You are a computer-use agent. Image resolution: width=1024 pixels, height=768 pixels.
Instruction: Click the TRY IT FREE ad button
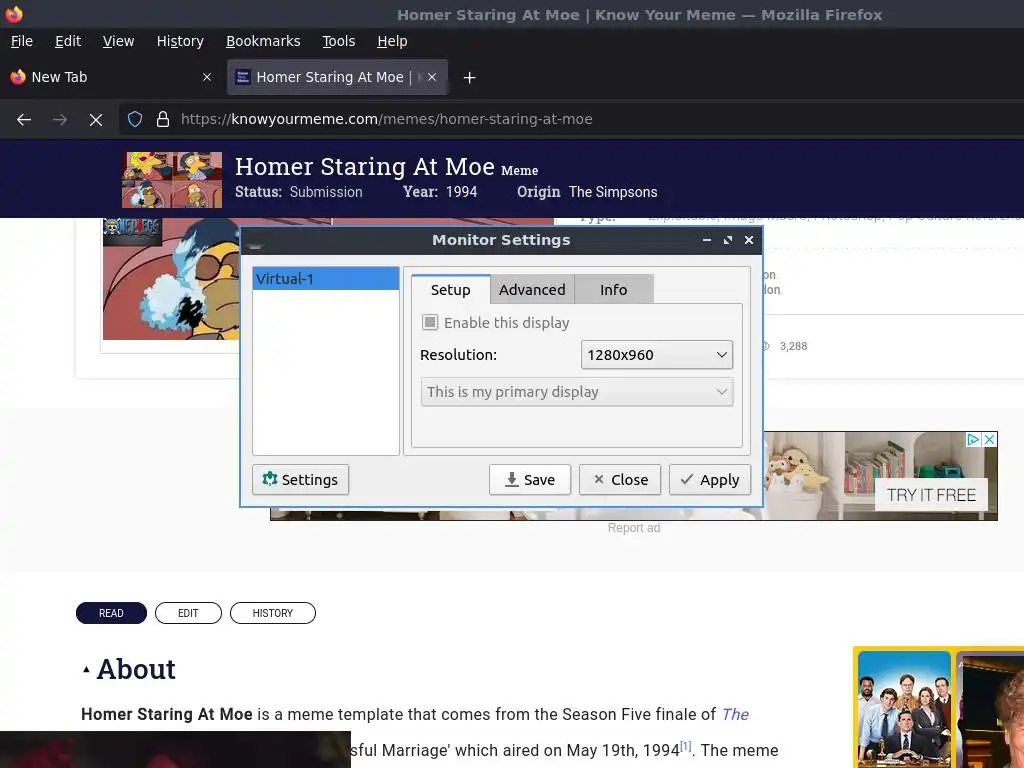tap(931, 495)
